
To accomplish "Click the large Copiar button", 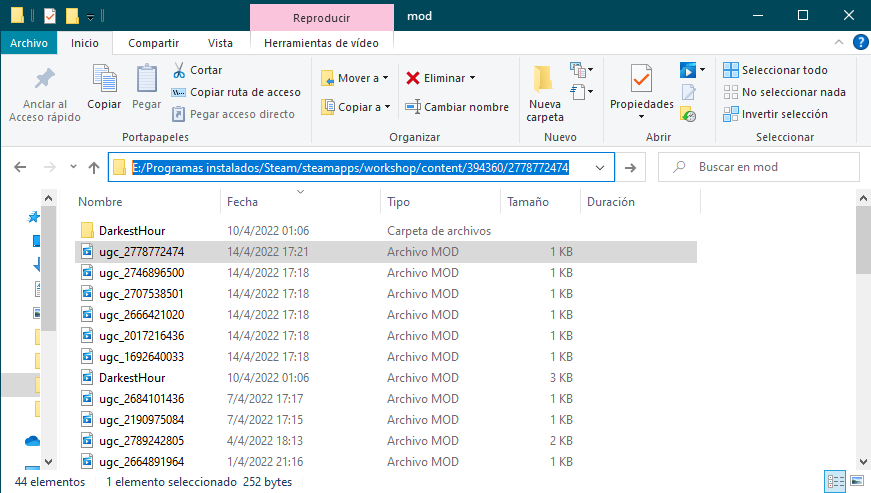I will coord(104,87).
